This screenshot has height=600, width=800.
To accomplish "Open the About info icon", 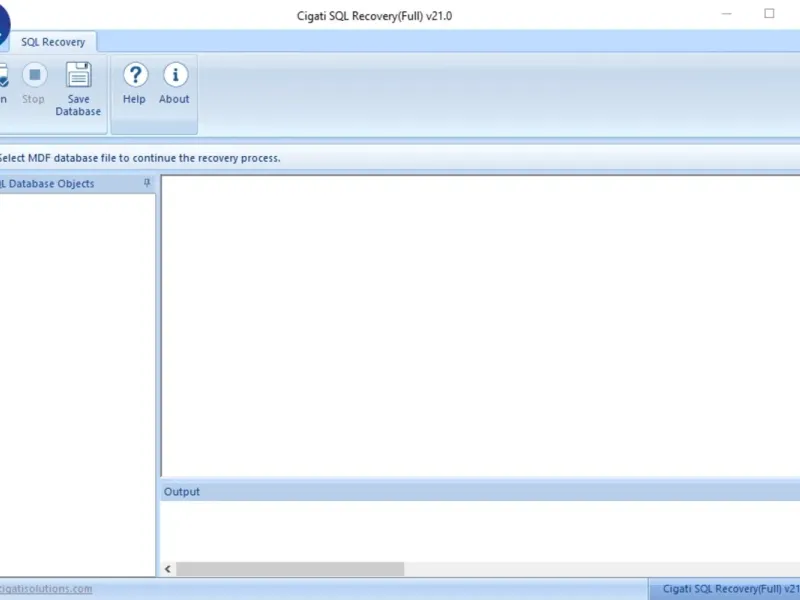I will point(175,75).
